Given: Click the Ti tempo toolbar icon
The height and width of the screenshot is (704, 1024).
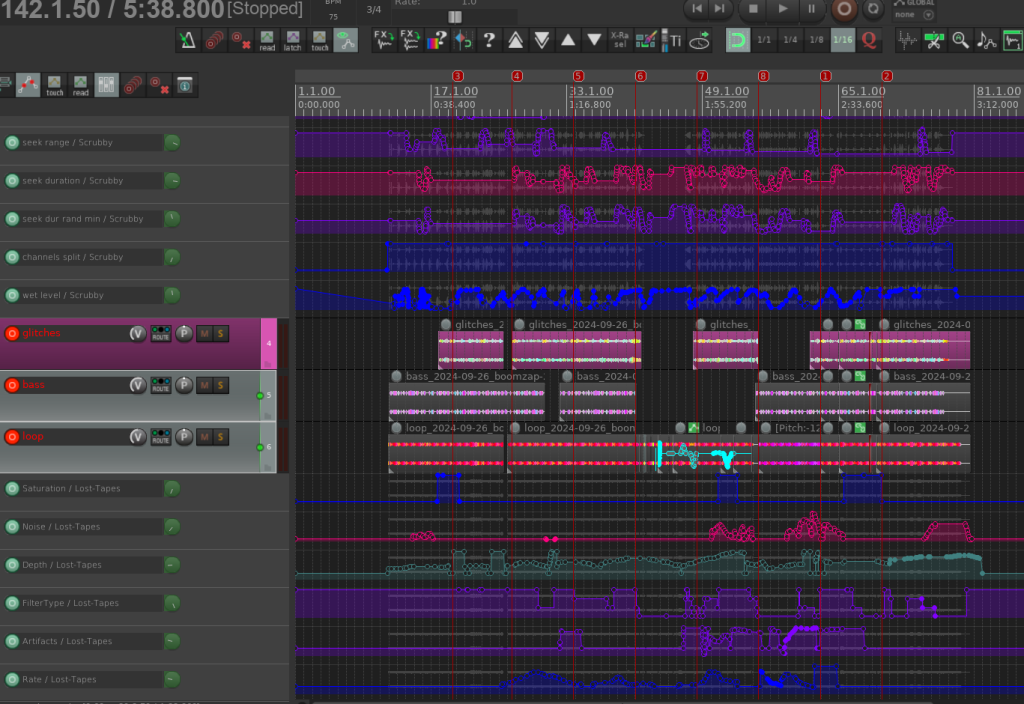Looking at the screenshot, I should [x=676, y=41].
